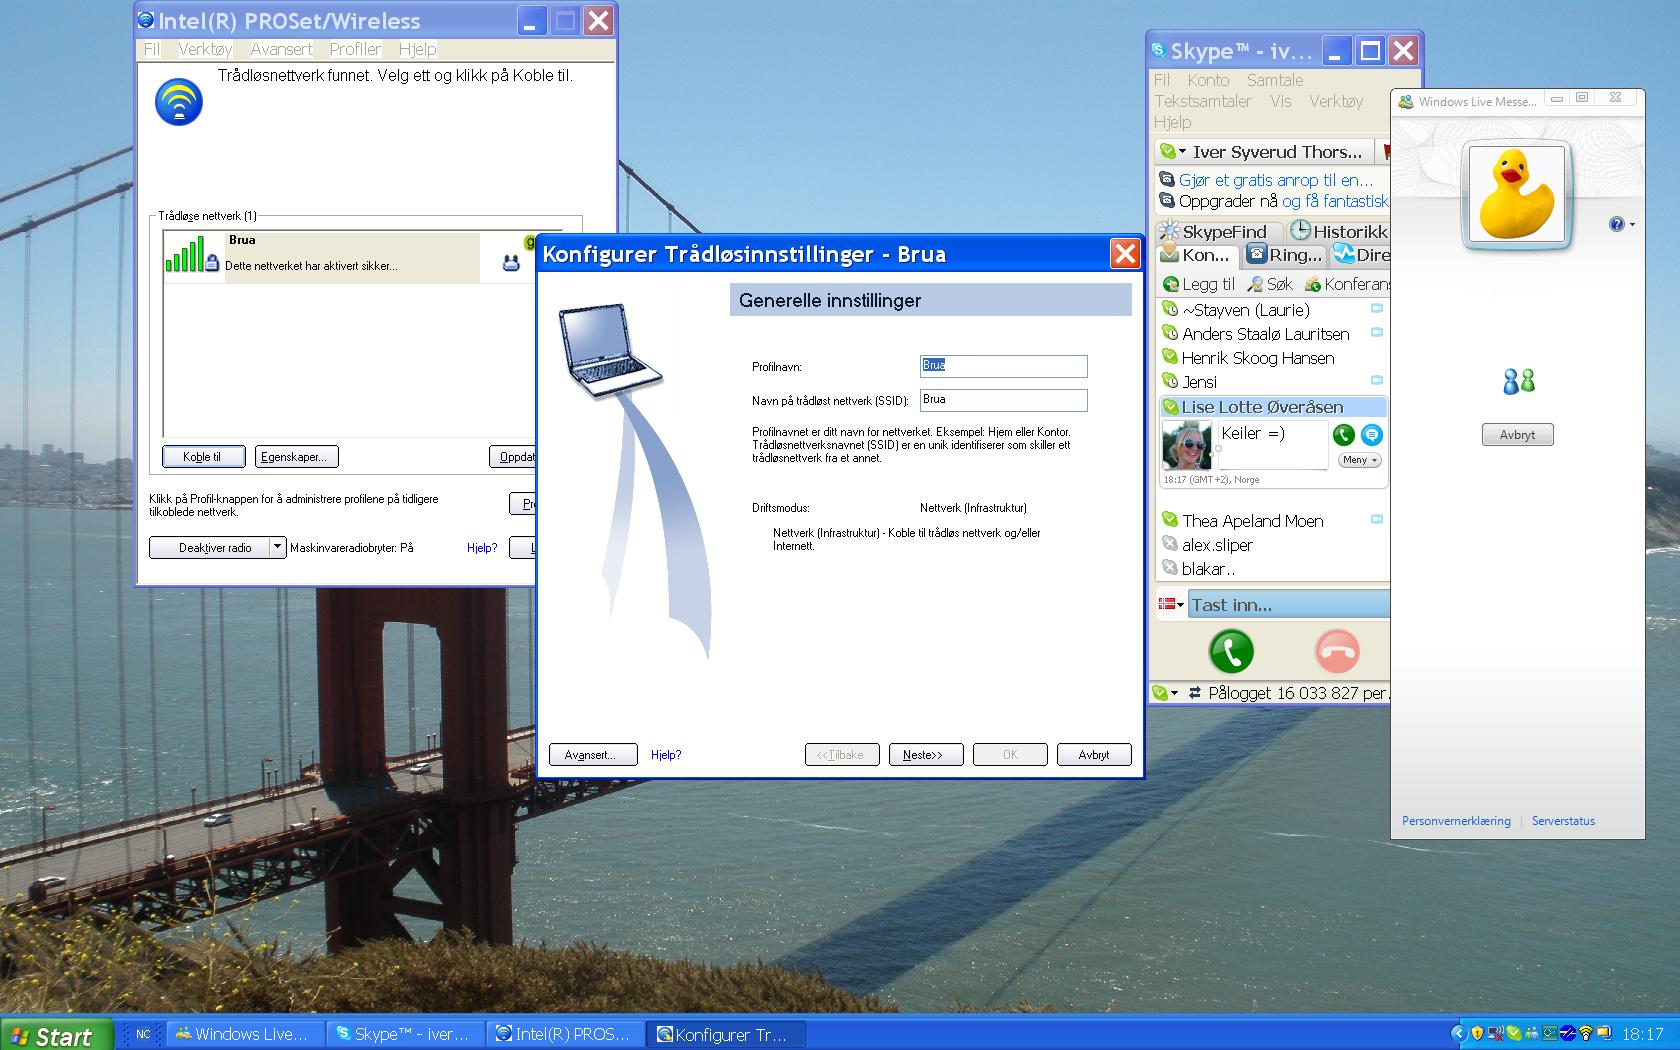1680x1050 pixels.
Task: Click Egenskaper... button in PROSet
Action: click(x=297, y=456)
